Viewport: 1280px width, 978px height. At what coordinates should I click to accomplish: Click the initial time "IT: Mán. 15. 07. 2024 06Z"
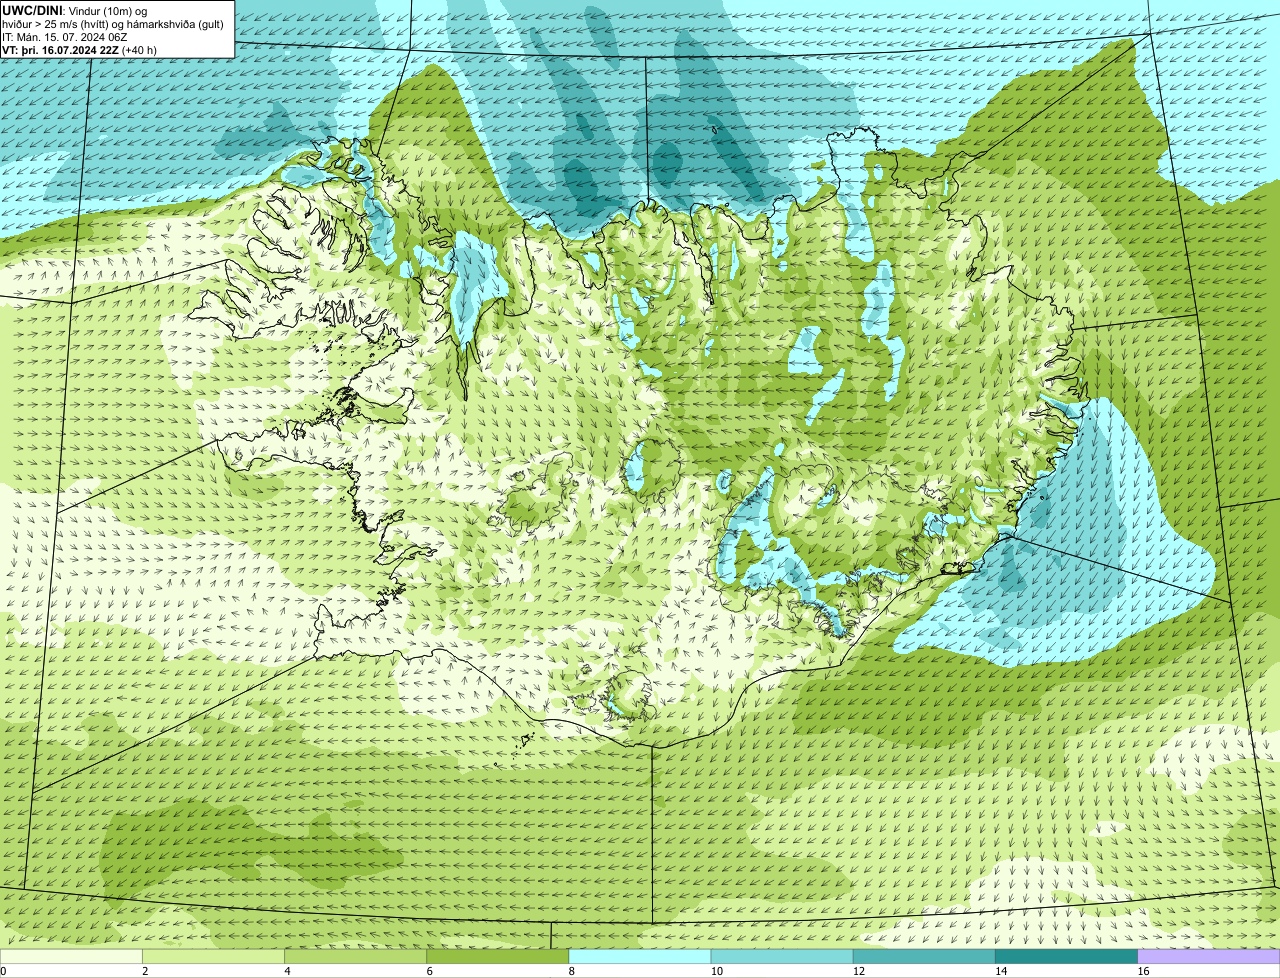tap(64, 36)
